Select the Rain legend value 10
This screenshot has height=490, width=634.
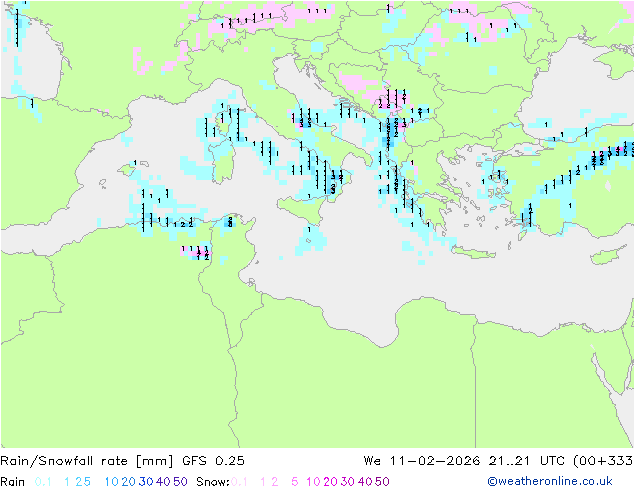111,482
